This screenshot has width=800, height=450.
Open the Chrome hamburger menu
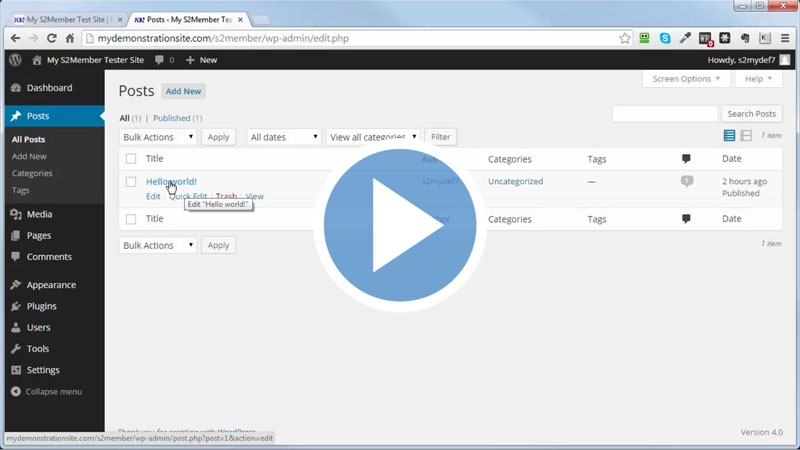(x=785, y=38)
